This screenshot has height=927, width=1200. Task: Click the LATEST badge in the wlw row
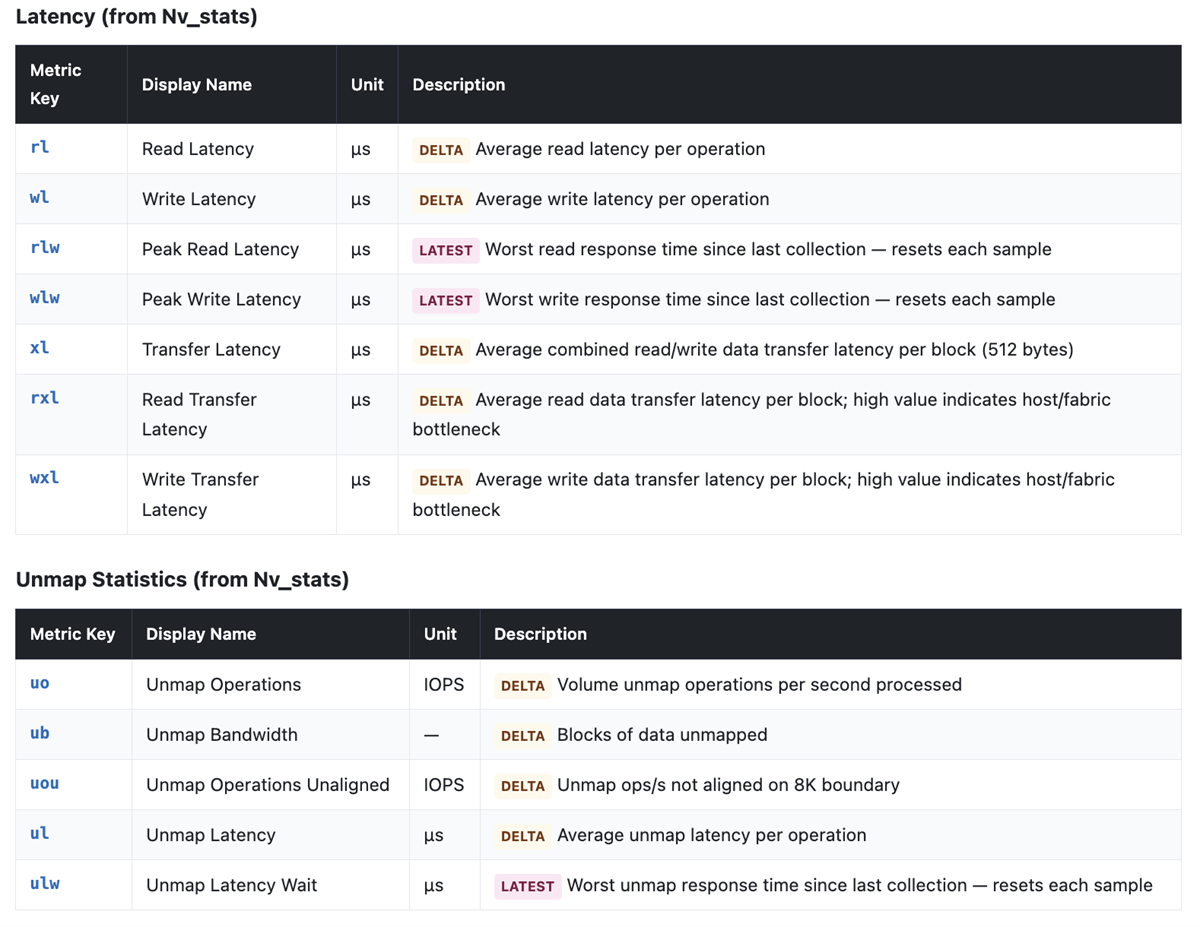click(446, 300)
